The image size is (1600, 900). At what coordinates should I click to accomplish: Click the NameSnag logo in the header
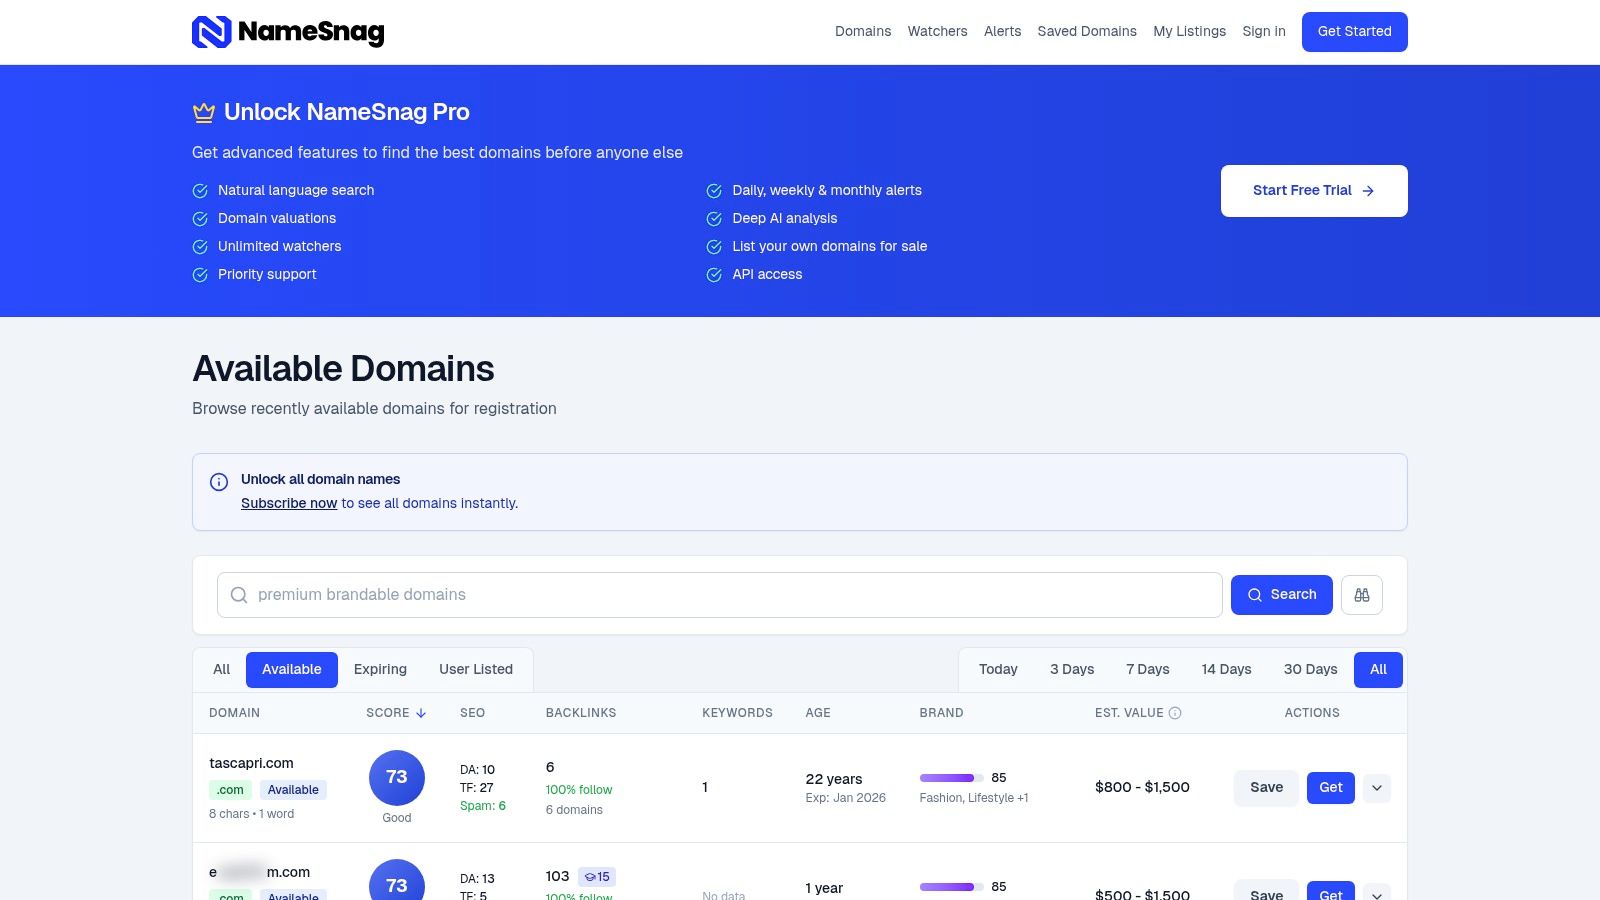(288, 31)
